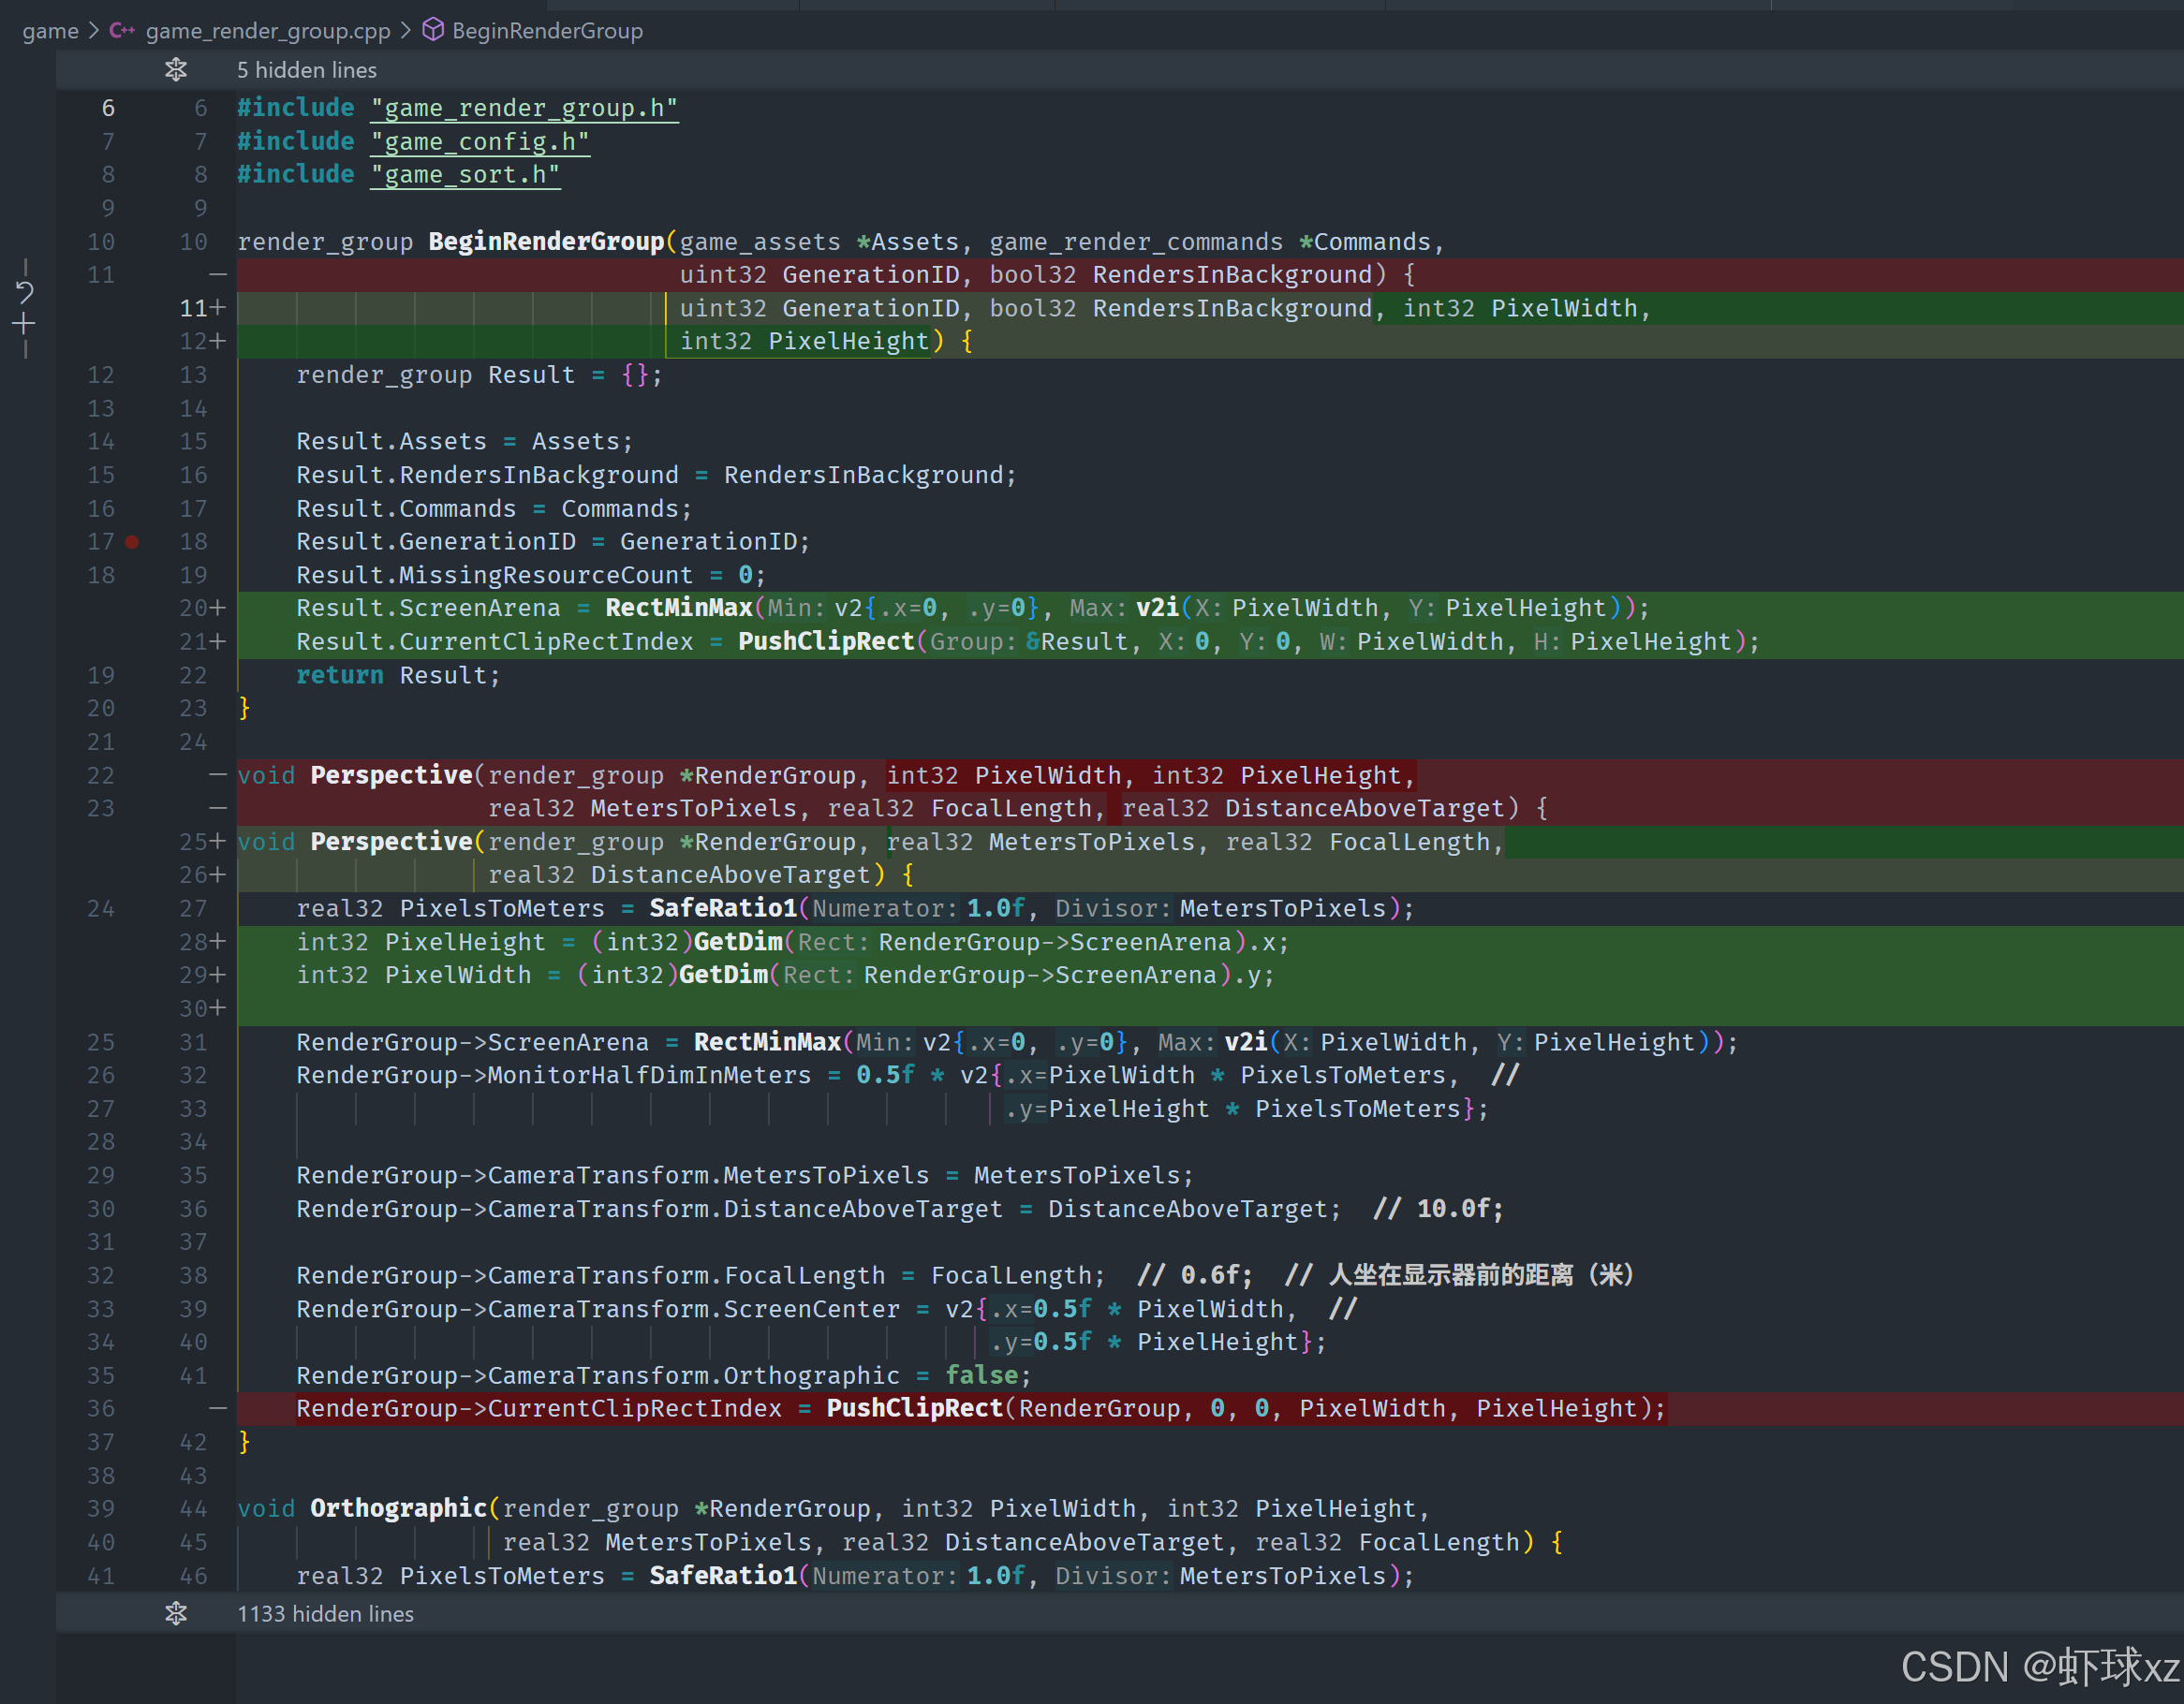The image size is (2184, 1704).
Task: Follow the "game_config.h" include link
Action: (480, 142)
